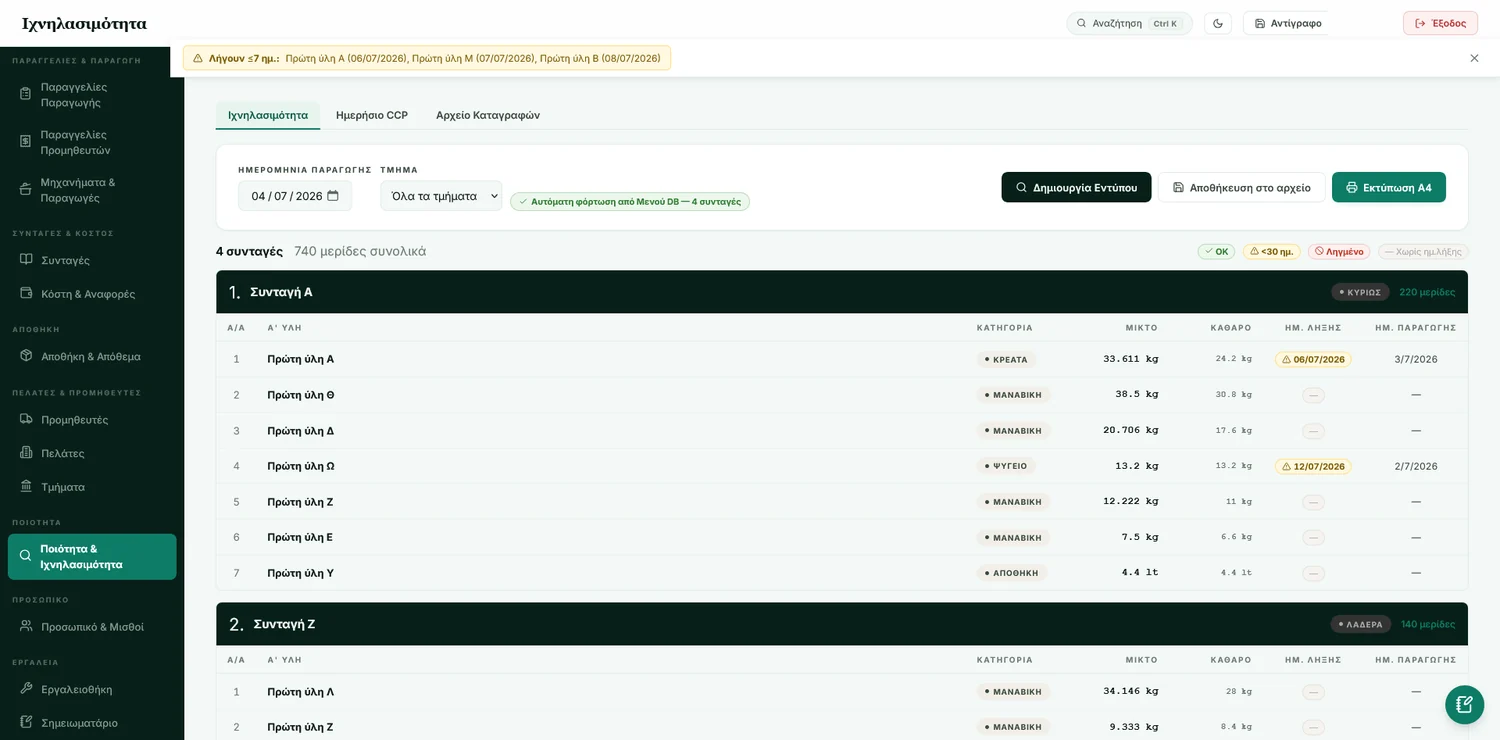The width and height of the screenshot is (1500, 740).
Task: Open Προσωπικό & Μισθοί people icon
Action: pyautogui.click(x=26, y=626)
